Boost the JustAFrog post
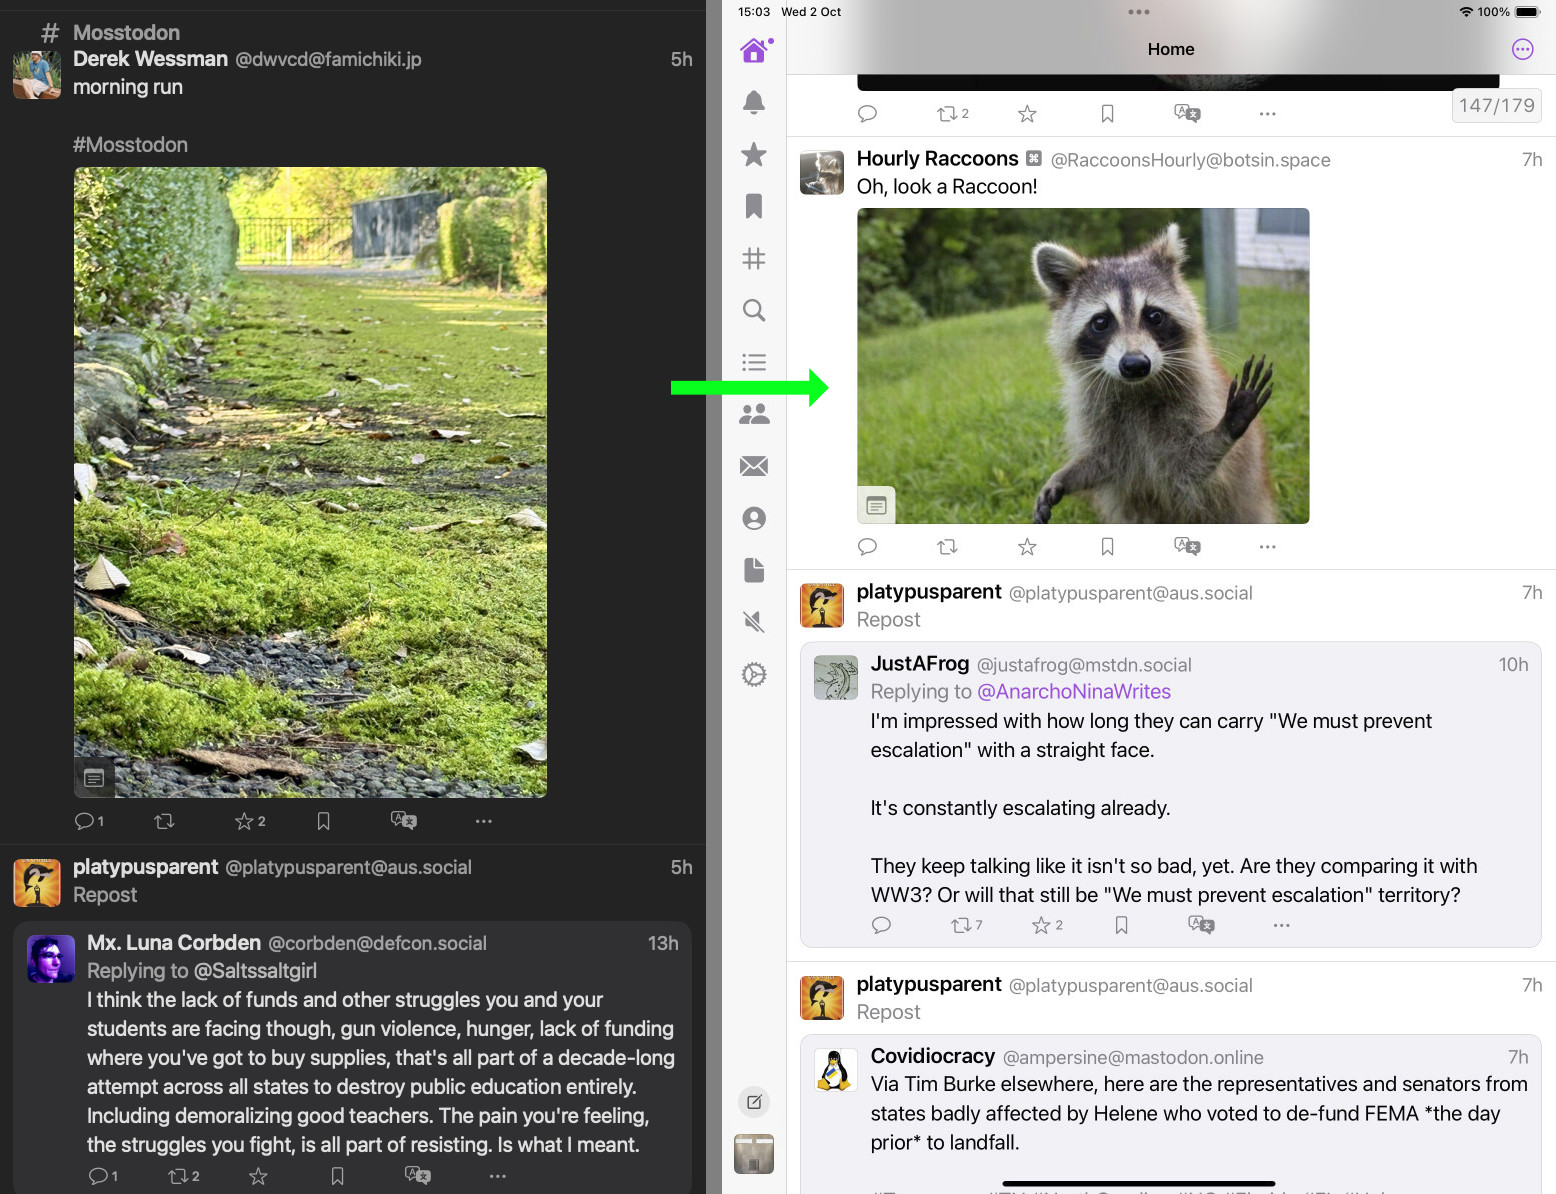Viewport: 1556px width, 1194px height. pyautogui.click(x=966, y=925)
